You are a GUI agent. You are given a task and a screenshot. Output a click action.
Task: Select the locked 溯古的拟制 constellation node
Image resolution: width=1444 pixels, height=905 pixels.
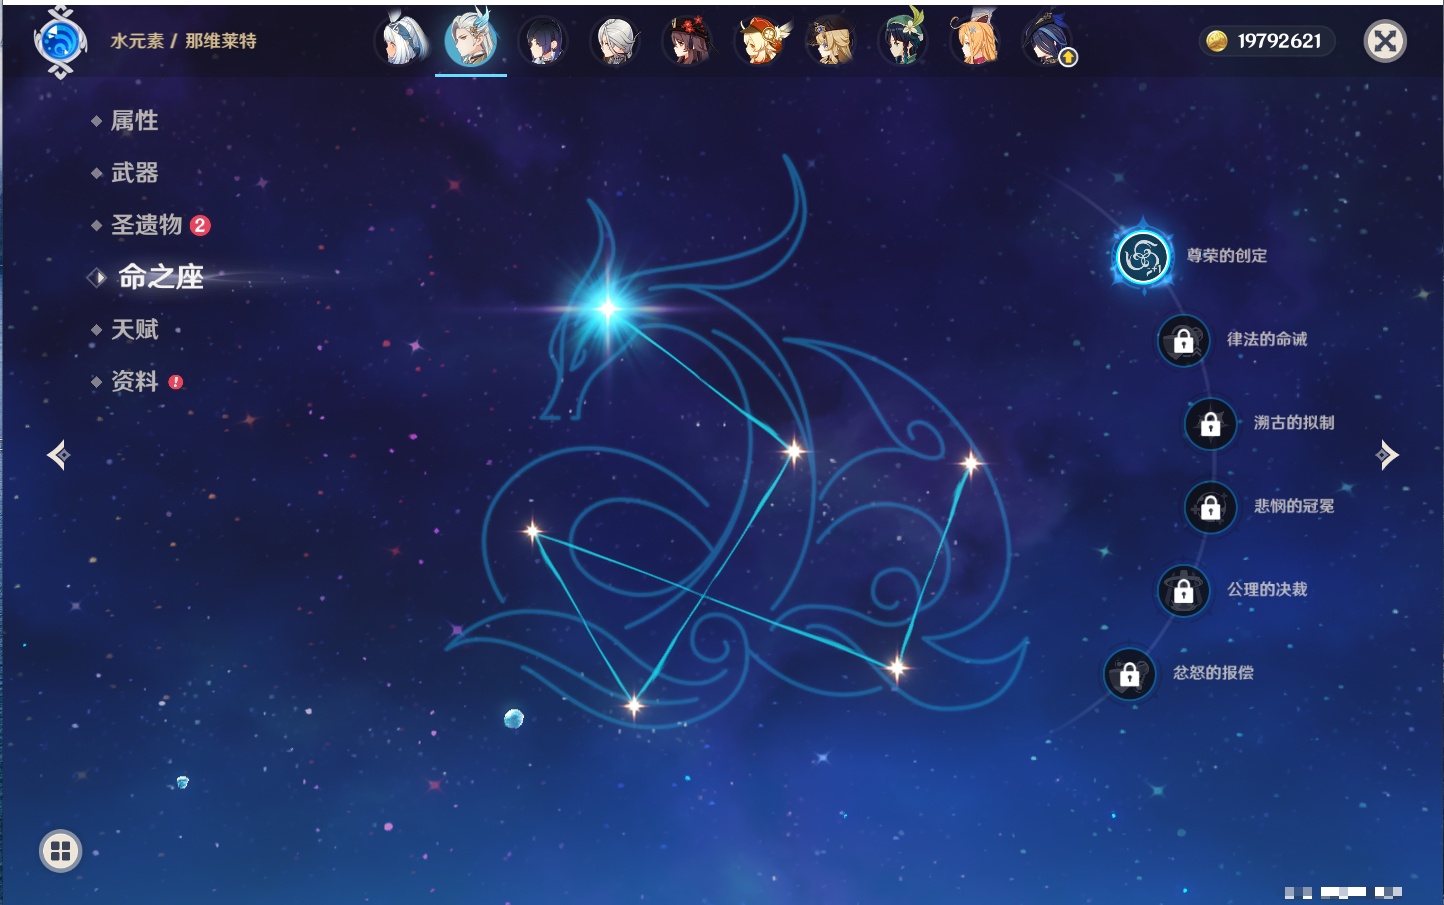click(1210, 424)
